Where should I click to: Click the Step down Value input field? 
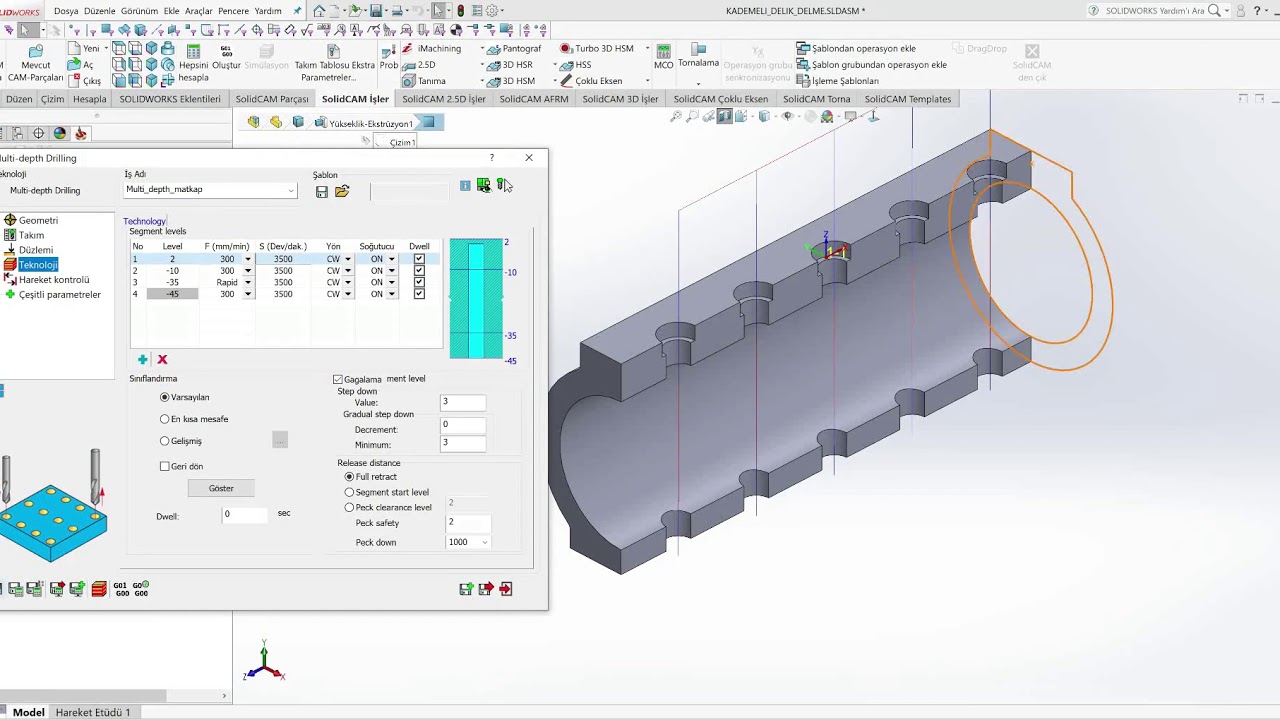(x=462, y=402)
